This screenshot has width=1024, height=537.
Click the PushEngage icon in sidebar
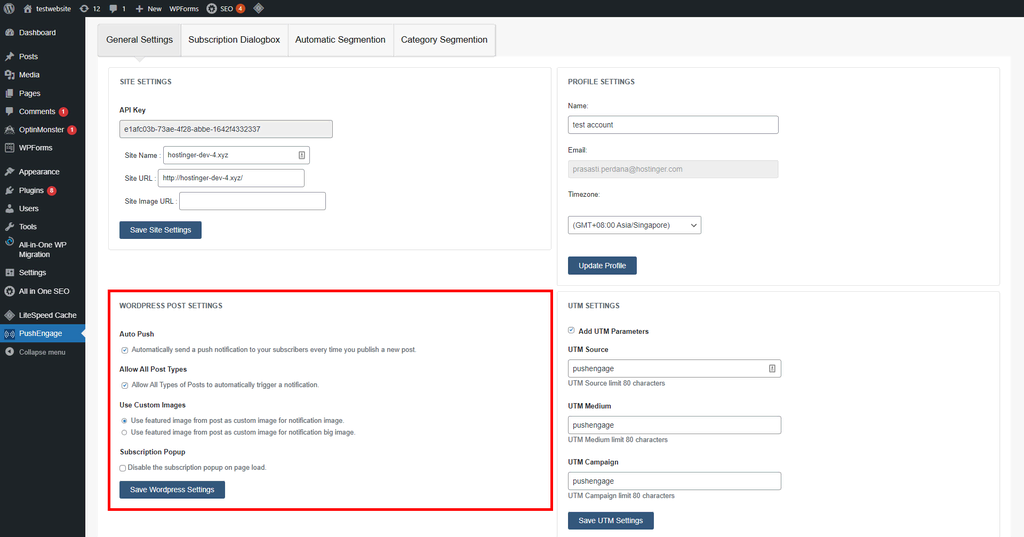[x=9, y=334]
